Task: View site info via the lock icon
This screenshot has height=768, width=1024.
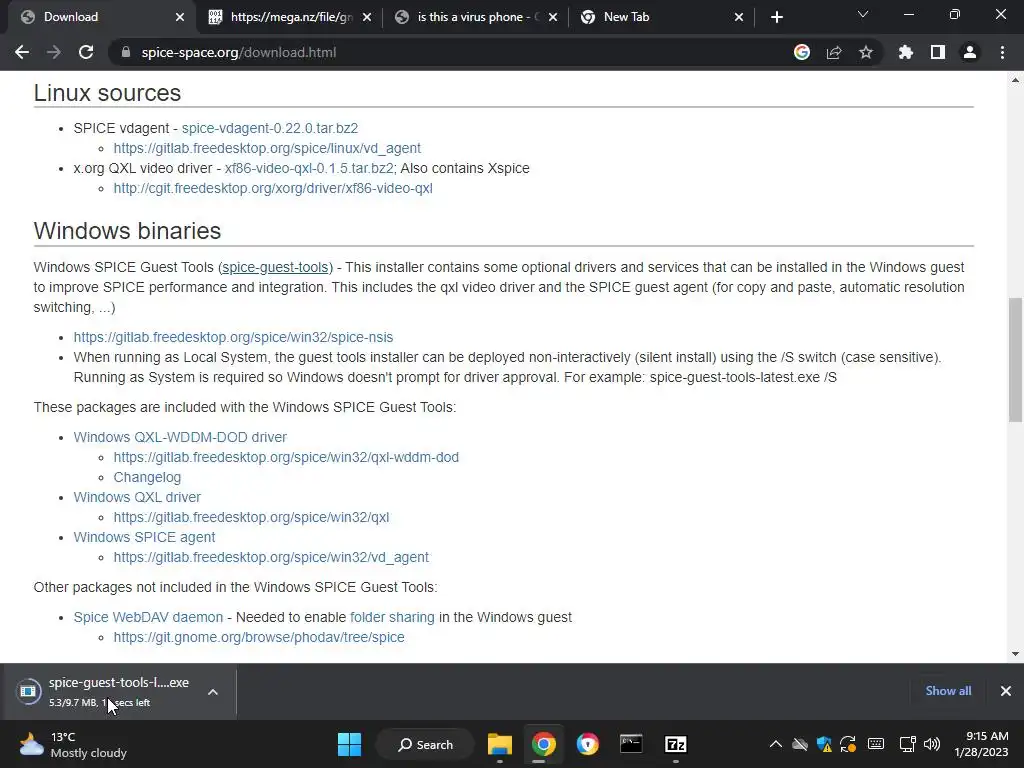Action: (x=126, y=52)
